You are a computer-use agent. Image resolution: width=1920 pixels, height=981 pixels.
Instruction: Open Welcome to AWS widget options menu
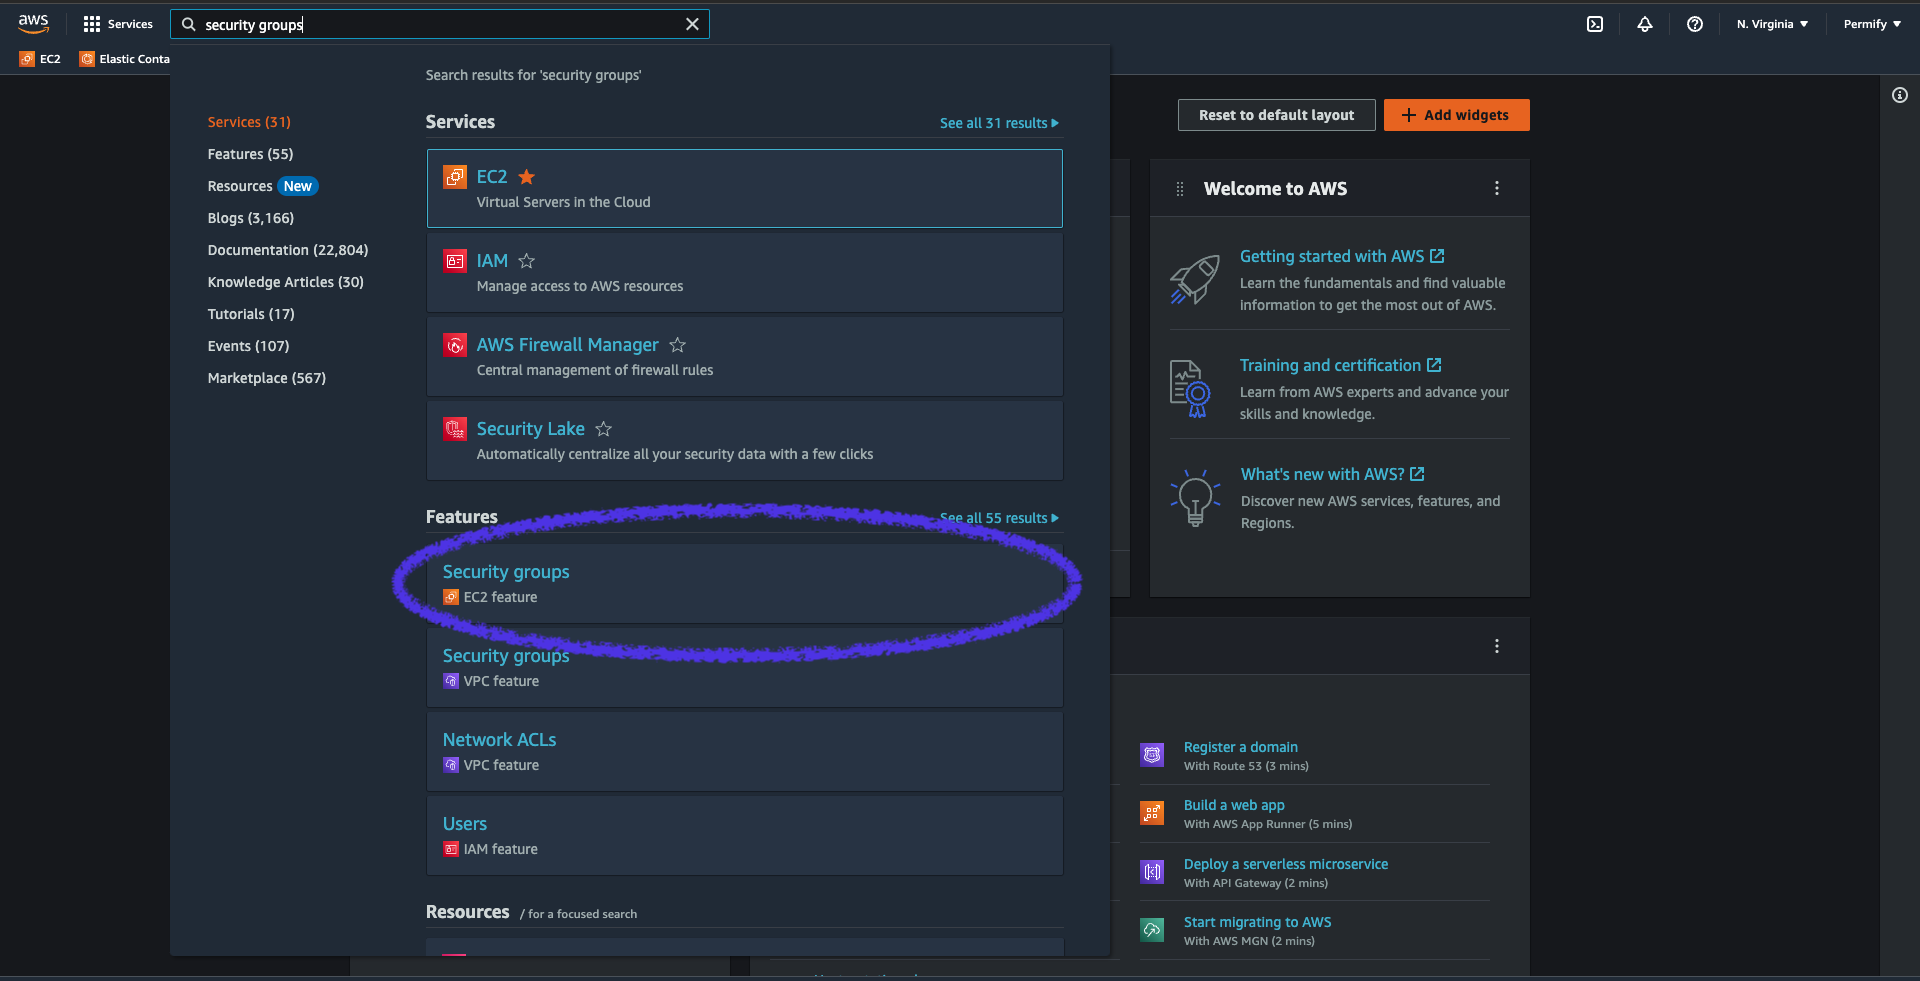[x=1497, y=189]
